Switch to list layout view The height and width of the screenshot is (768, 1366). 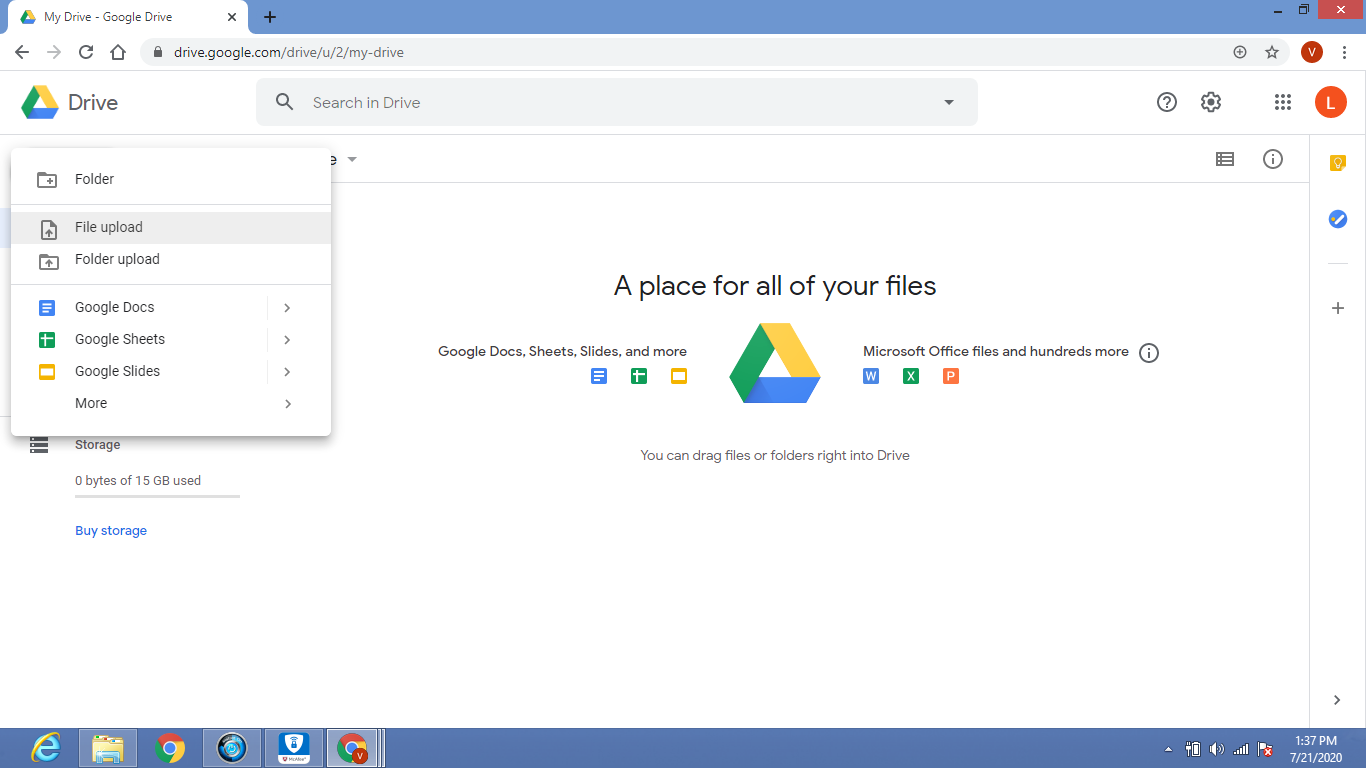tap(1225, 159)
